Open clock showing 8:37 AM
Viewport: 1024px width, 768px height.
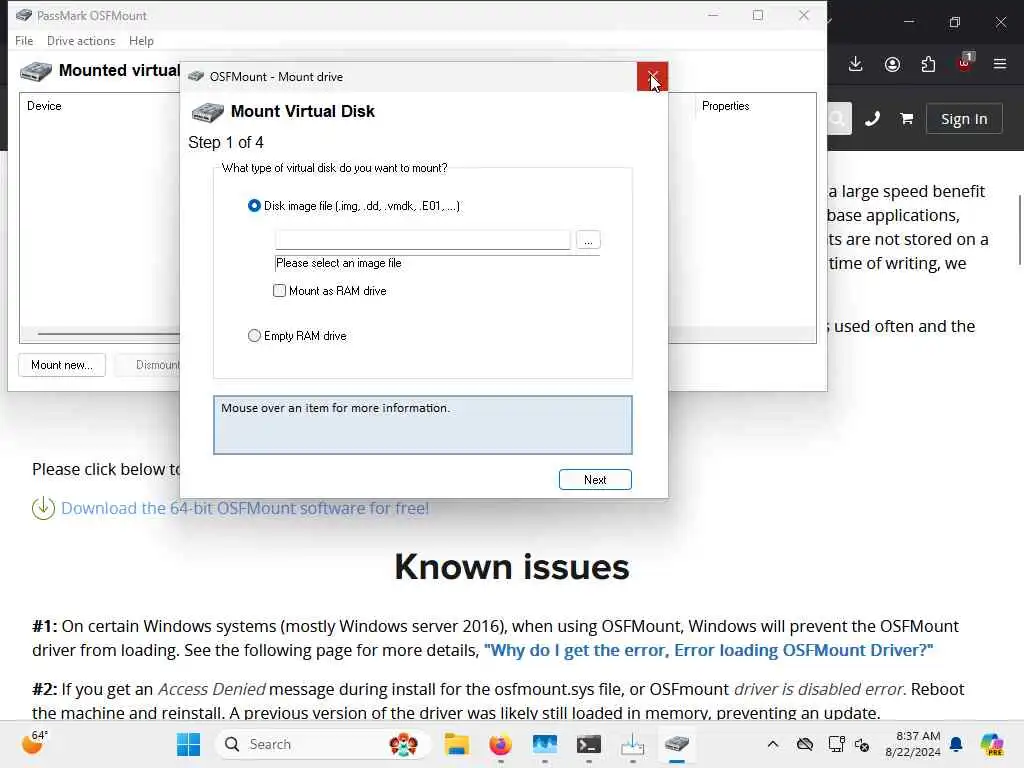point(913,744)
